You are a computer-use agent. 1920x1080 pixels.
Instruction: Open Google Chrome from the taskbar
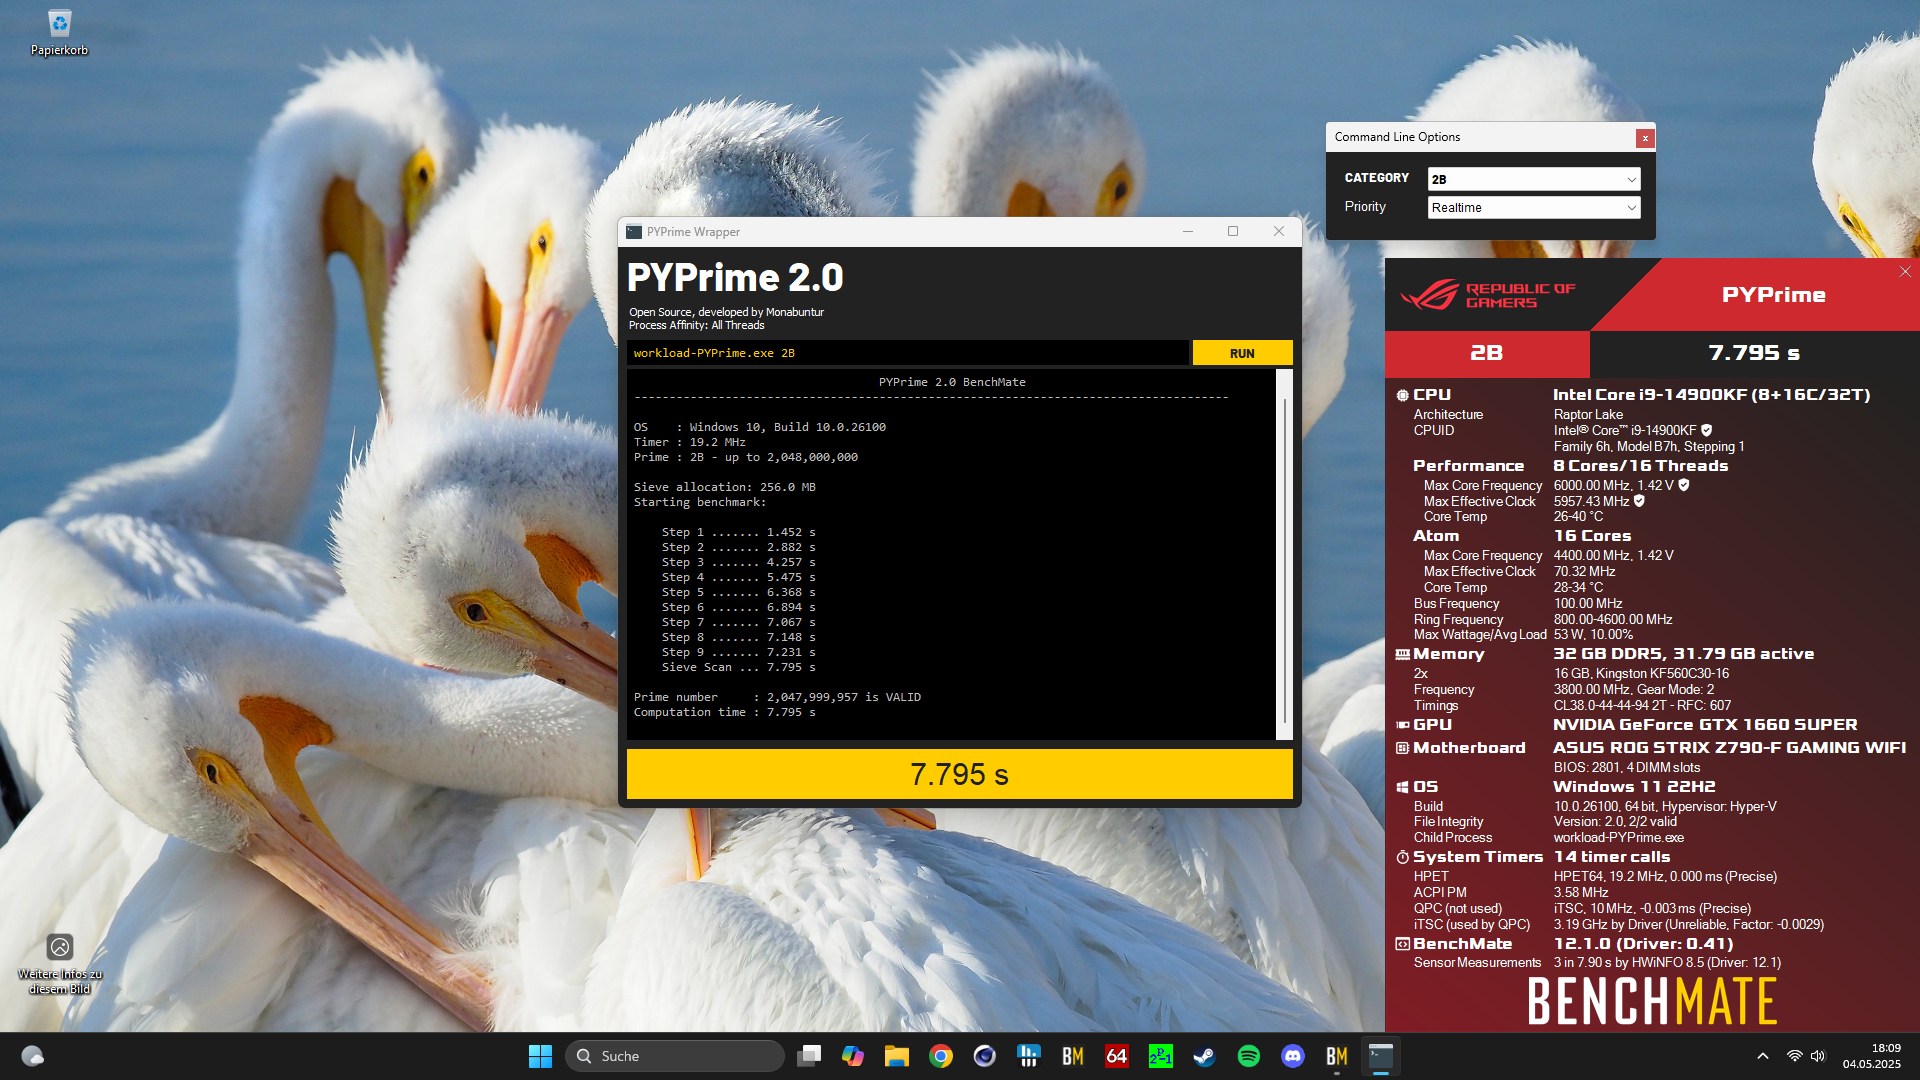941,1056
